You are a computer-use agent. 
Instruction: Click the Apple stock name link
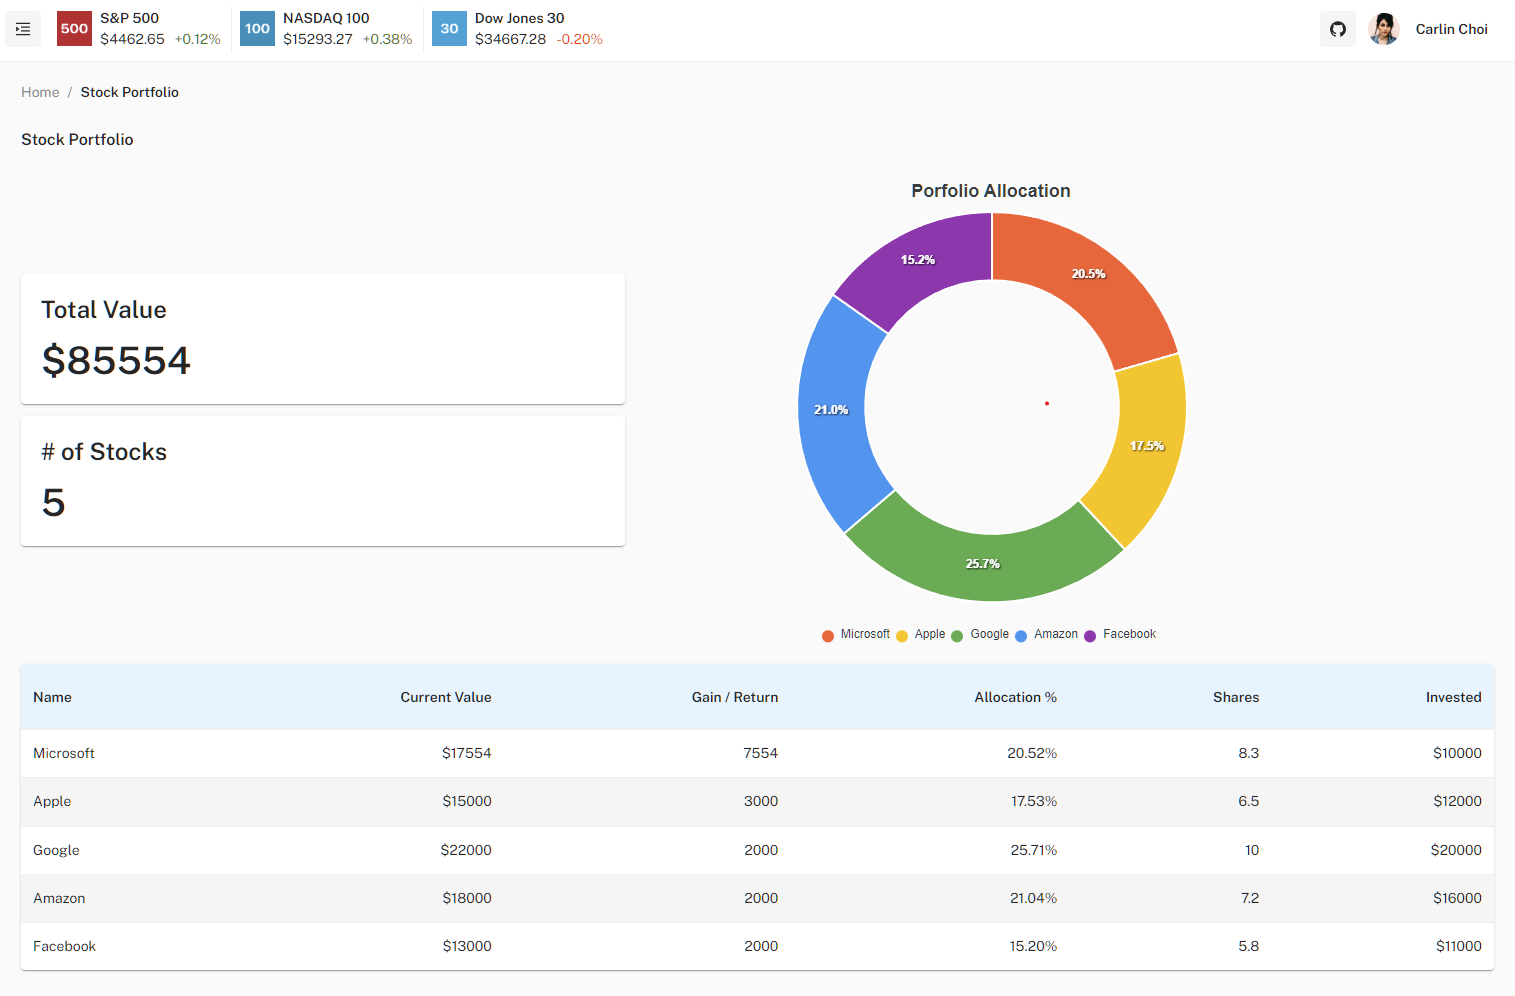(52, 801)
